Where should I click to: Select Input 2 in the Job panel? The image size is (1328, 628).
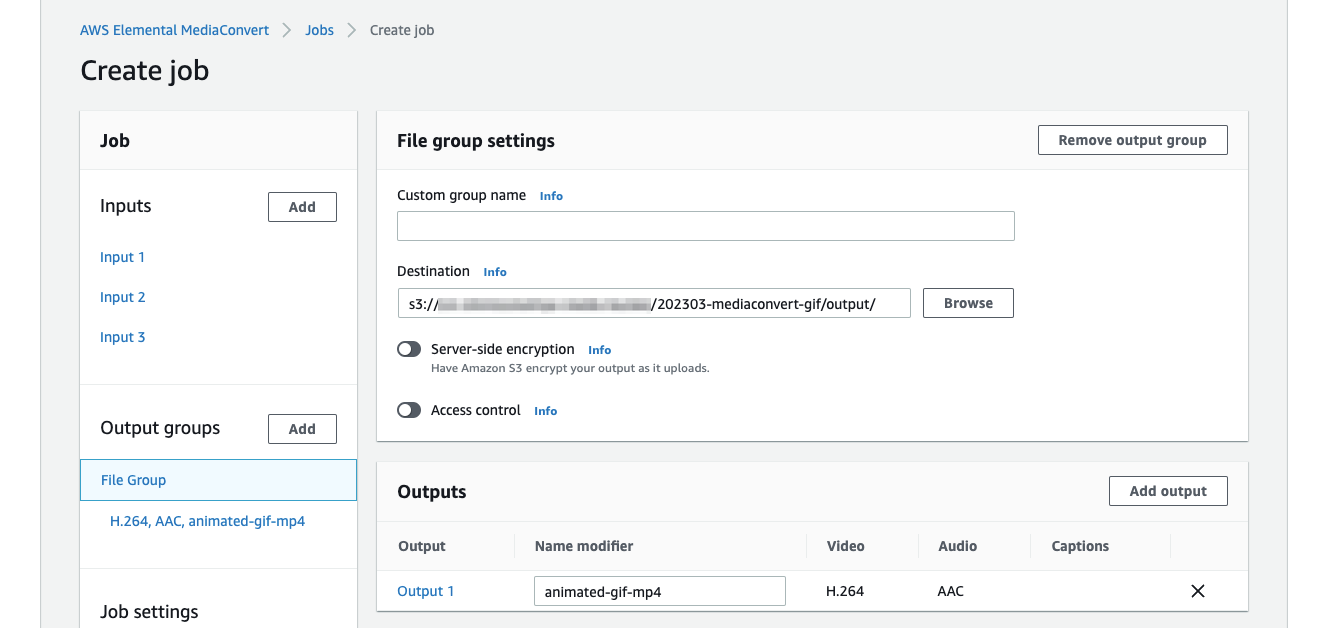pos(122,297)
